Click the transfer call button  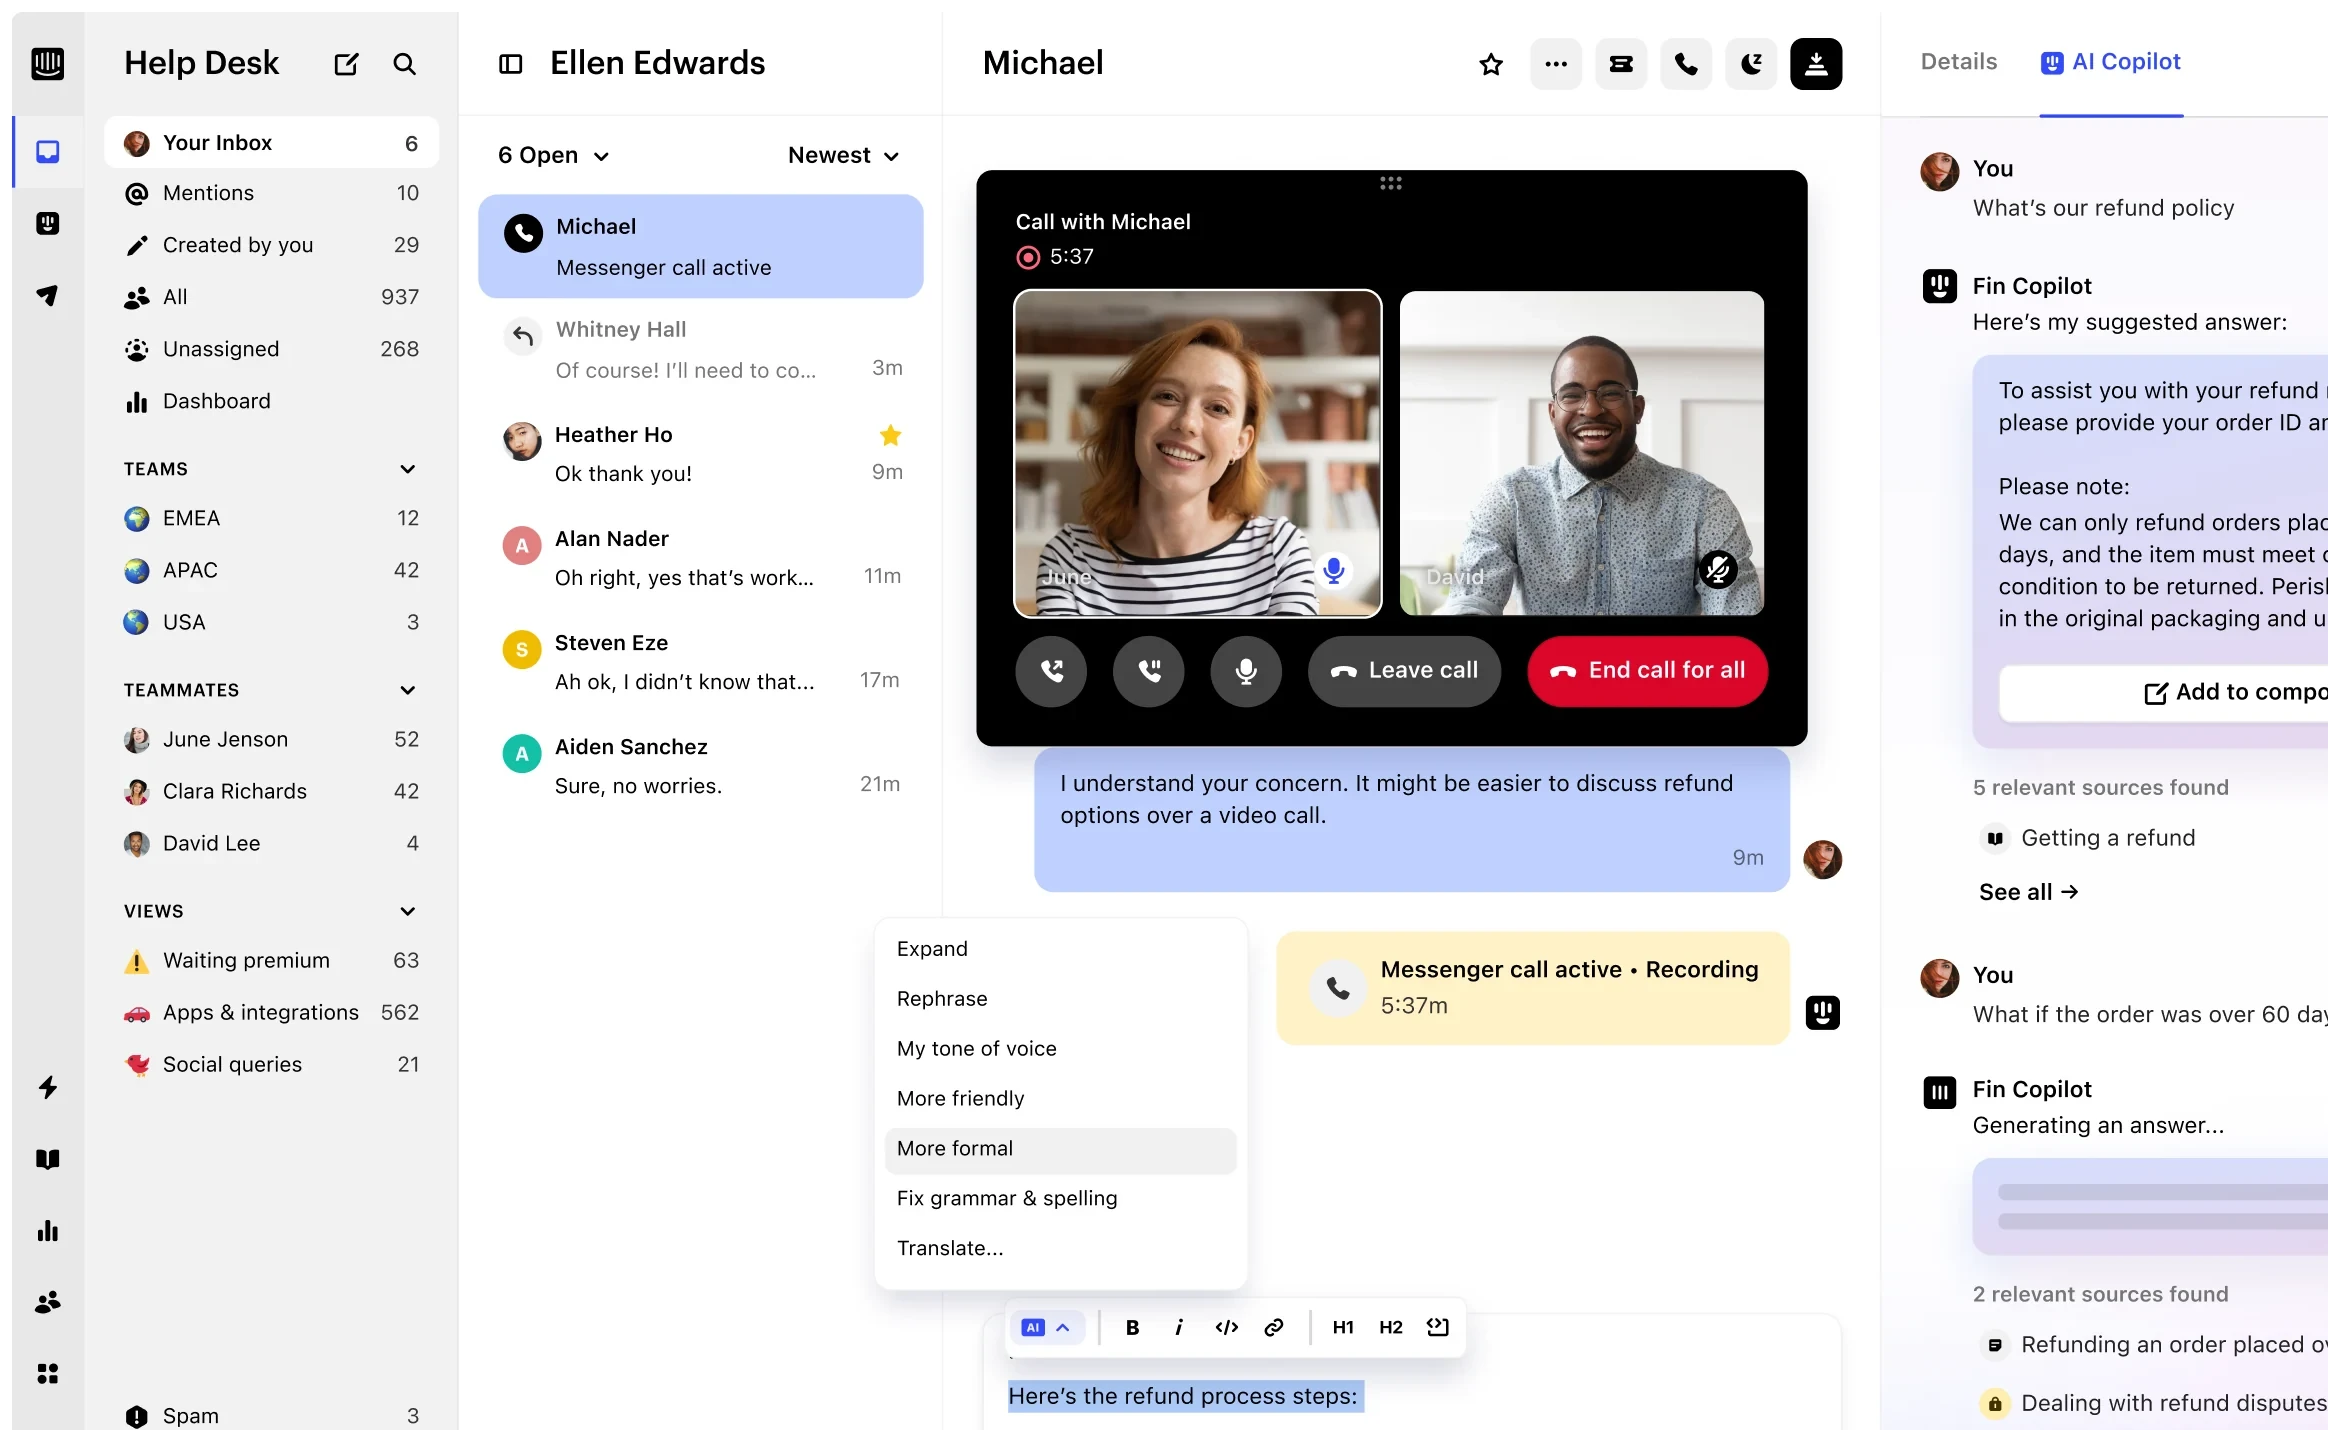[1051, 671]
